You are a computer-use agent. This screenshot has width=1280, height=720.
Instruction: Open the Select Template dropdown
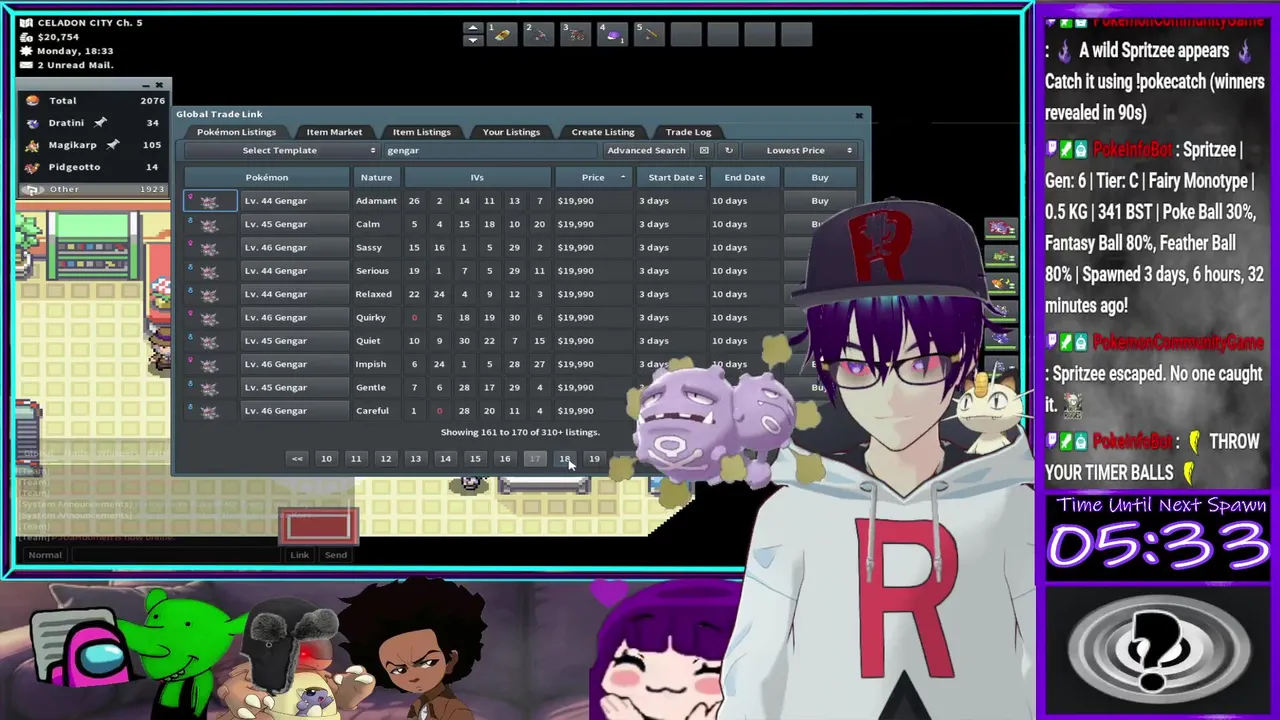(x=281, y=150)
